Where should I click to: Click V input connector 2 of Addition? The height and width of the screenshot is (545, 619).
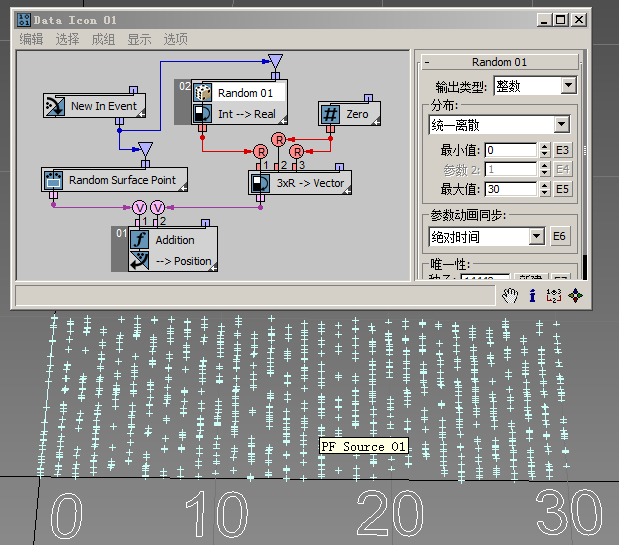tap(158, 208)
